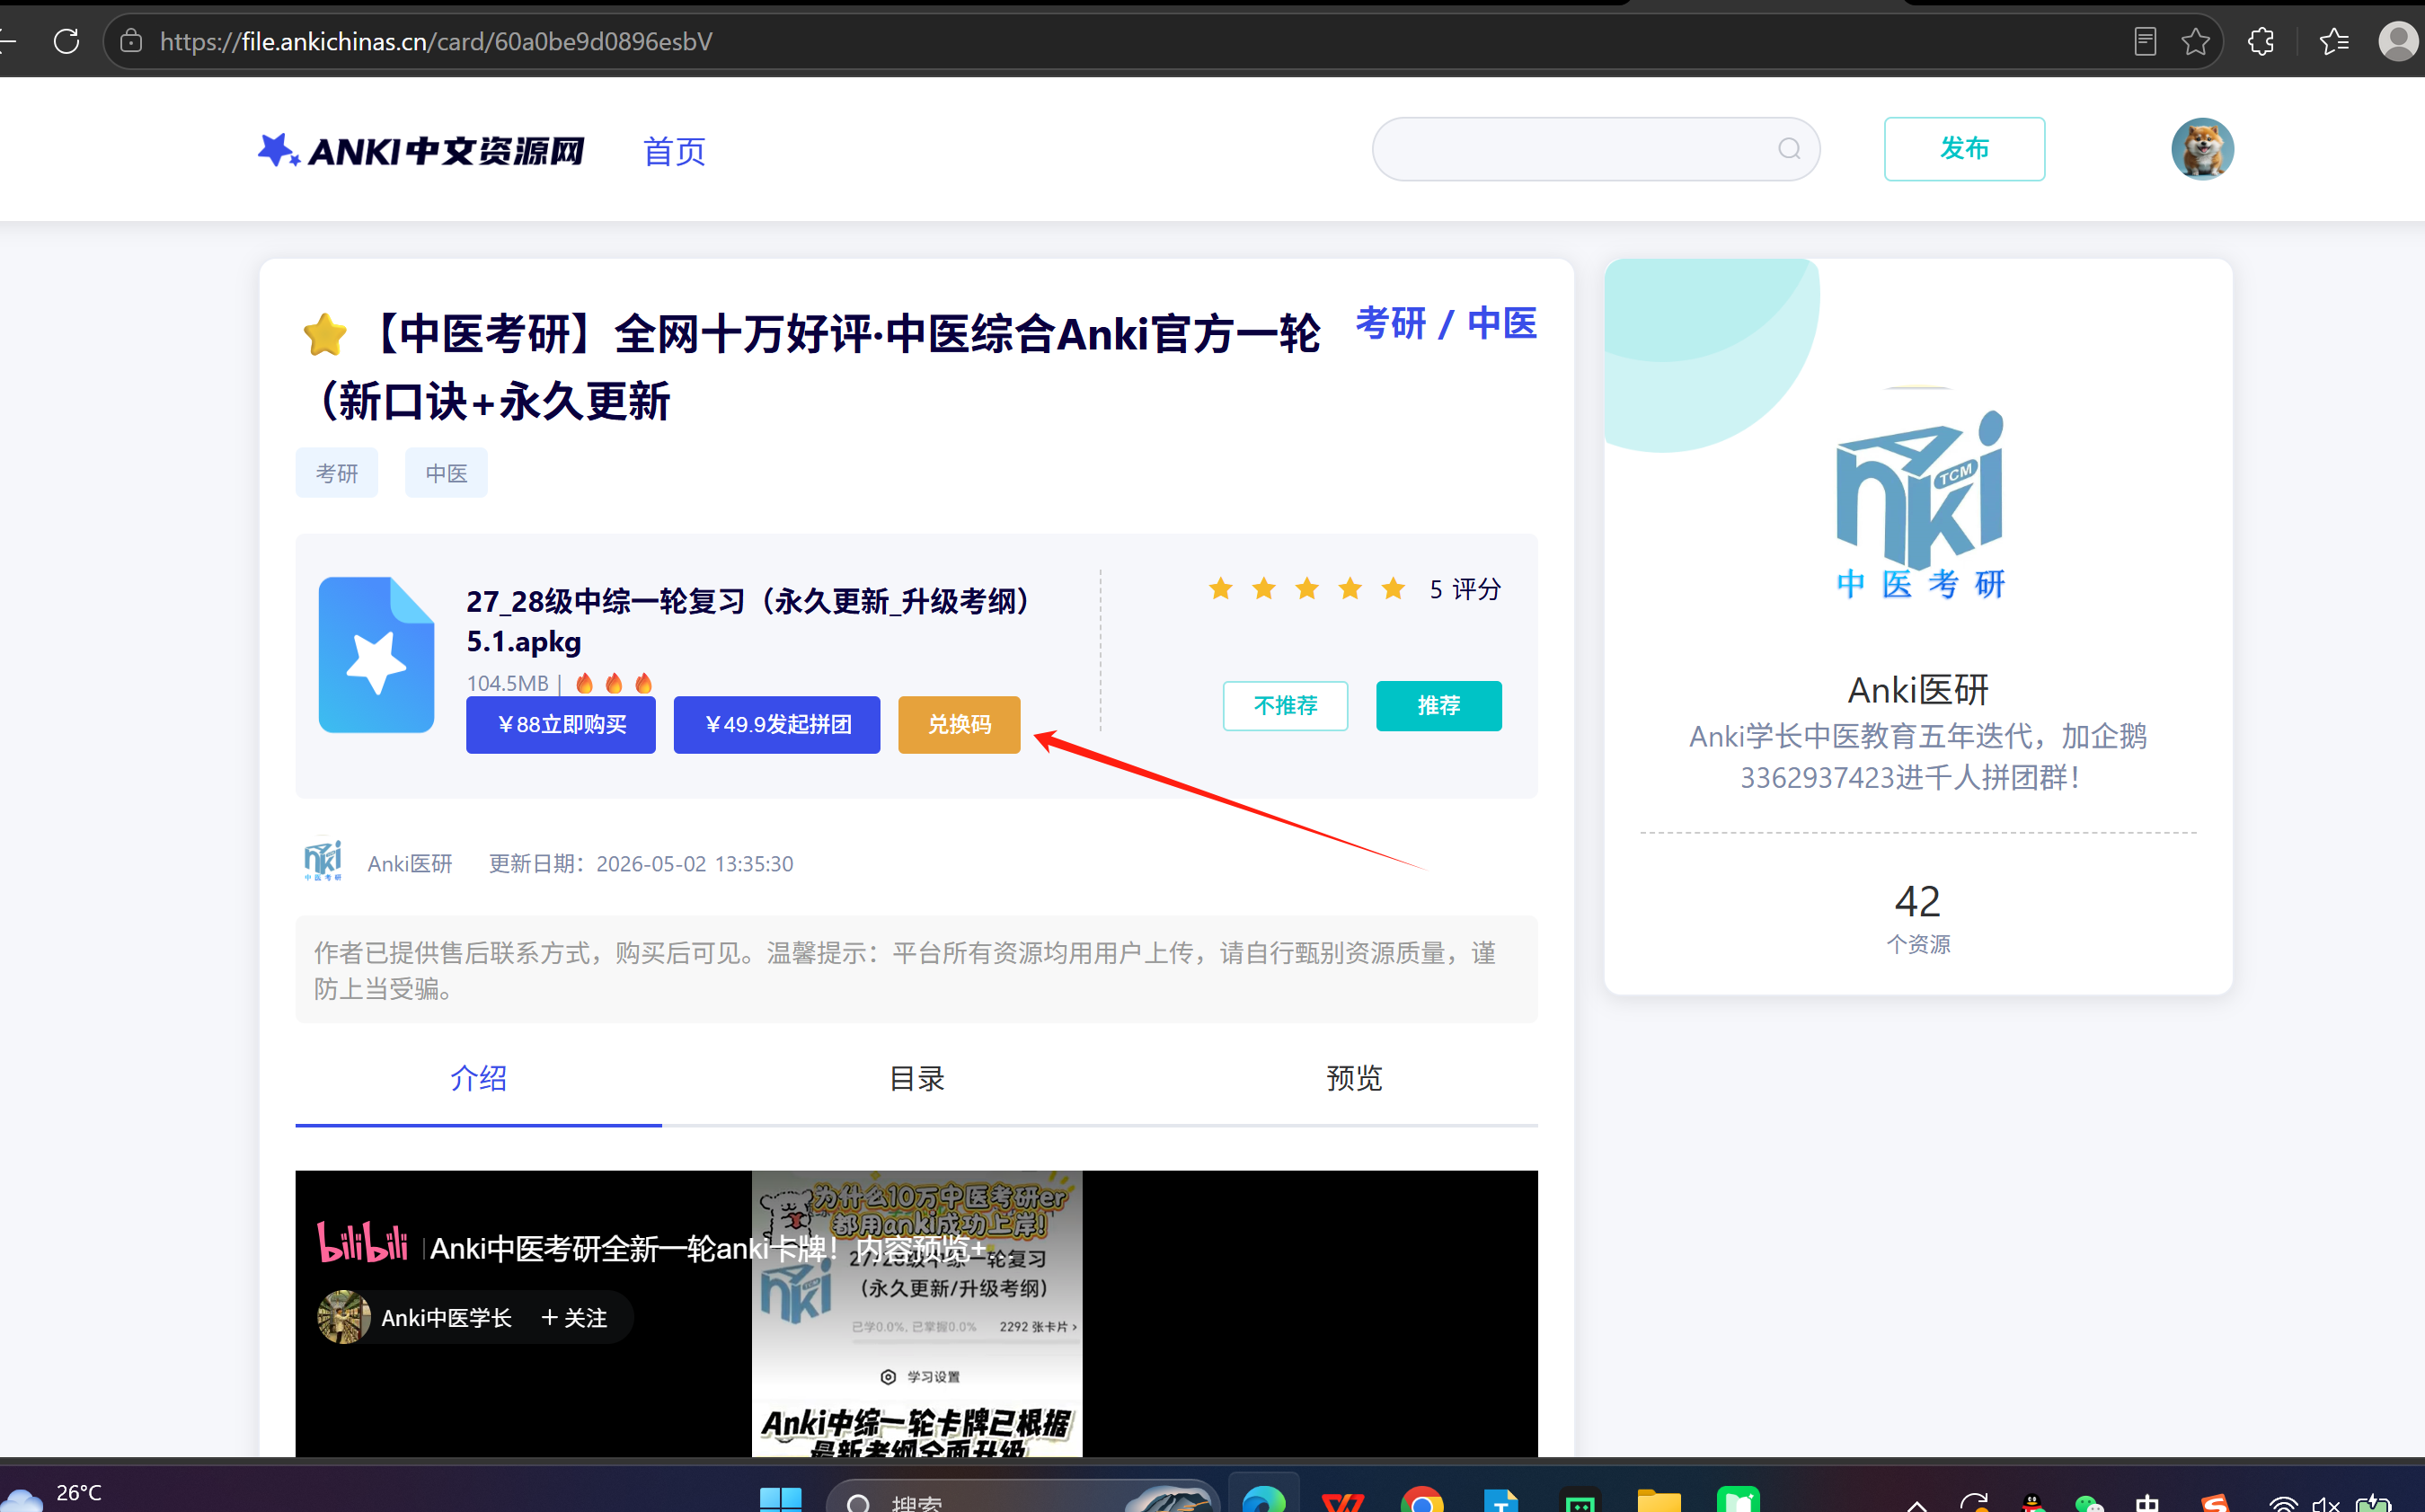Click the blue apkg file icon
This screenshot has width=2425, height=1512.
[x=376, y=655]
